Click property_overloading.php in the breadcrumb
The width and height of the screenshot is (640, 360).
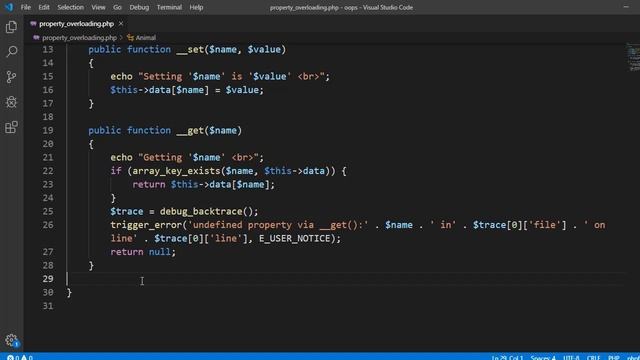79,38
